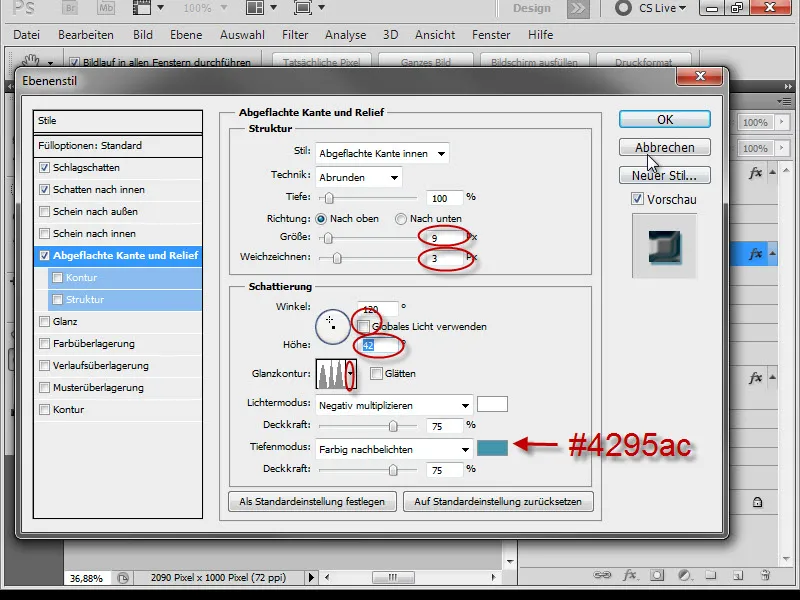
Task: Open the screen mode icon menu
Action: (x=309, y=8)
